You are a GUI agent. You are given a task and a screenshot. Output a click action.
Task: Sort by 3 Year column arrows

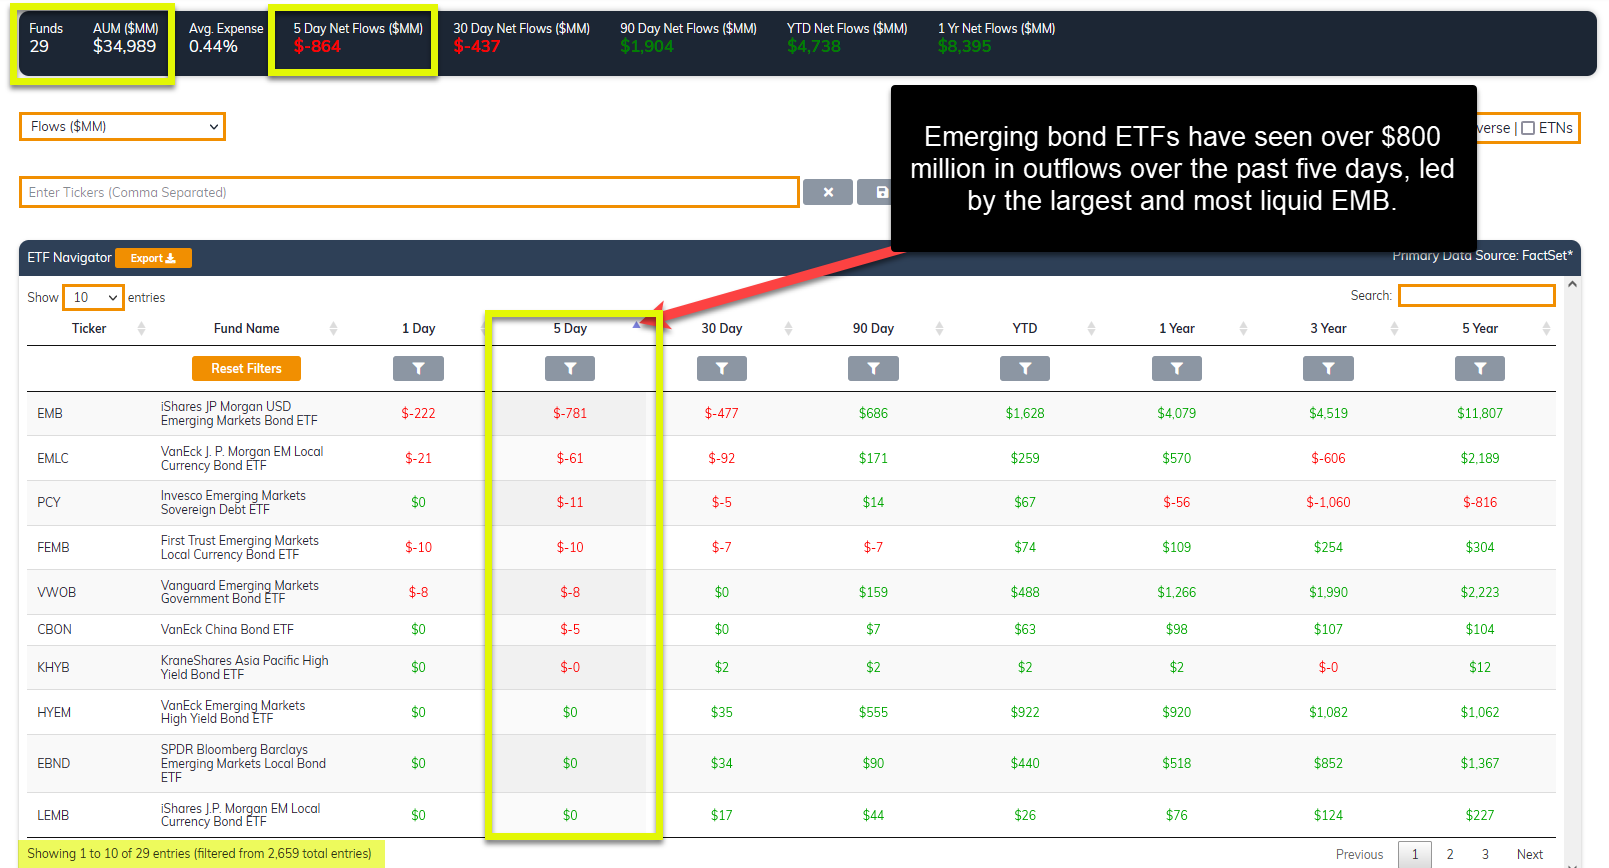coord(1394,328)
